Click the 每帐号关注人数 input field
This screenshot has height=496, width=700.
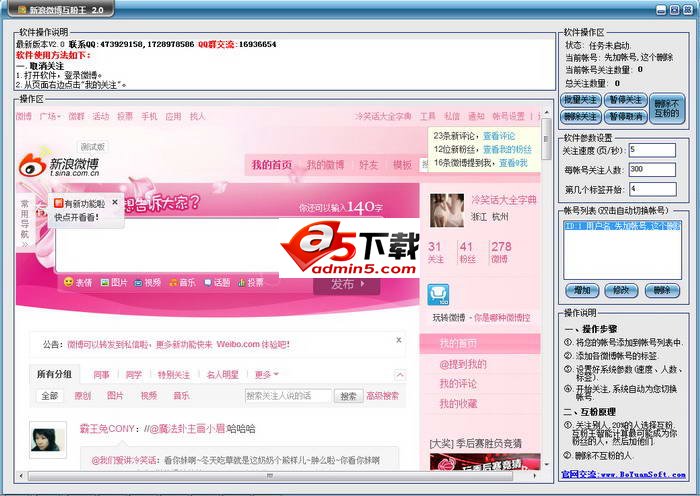click(x=652, y=169)
